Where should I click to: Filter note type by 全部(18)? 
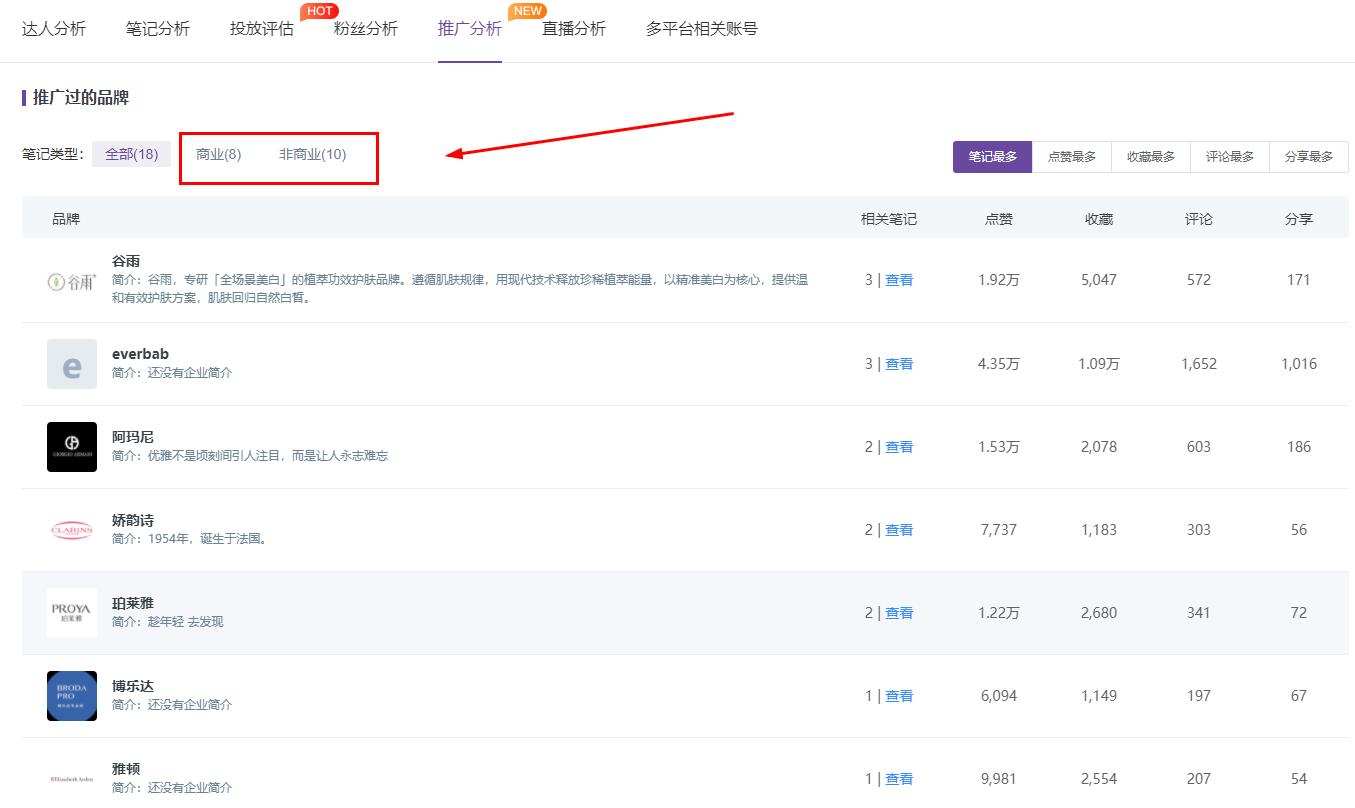pos(132,154)
